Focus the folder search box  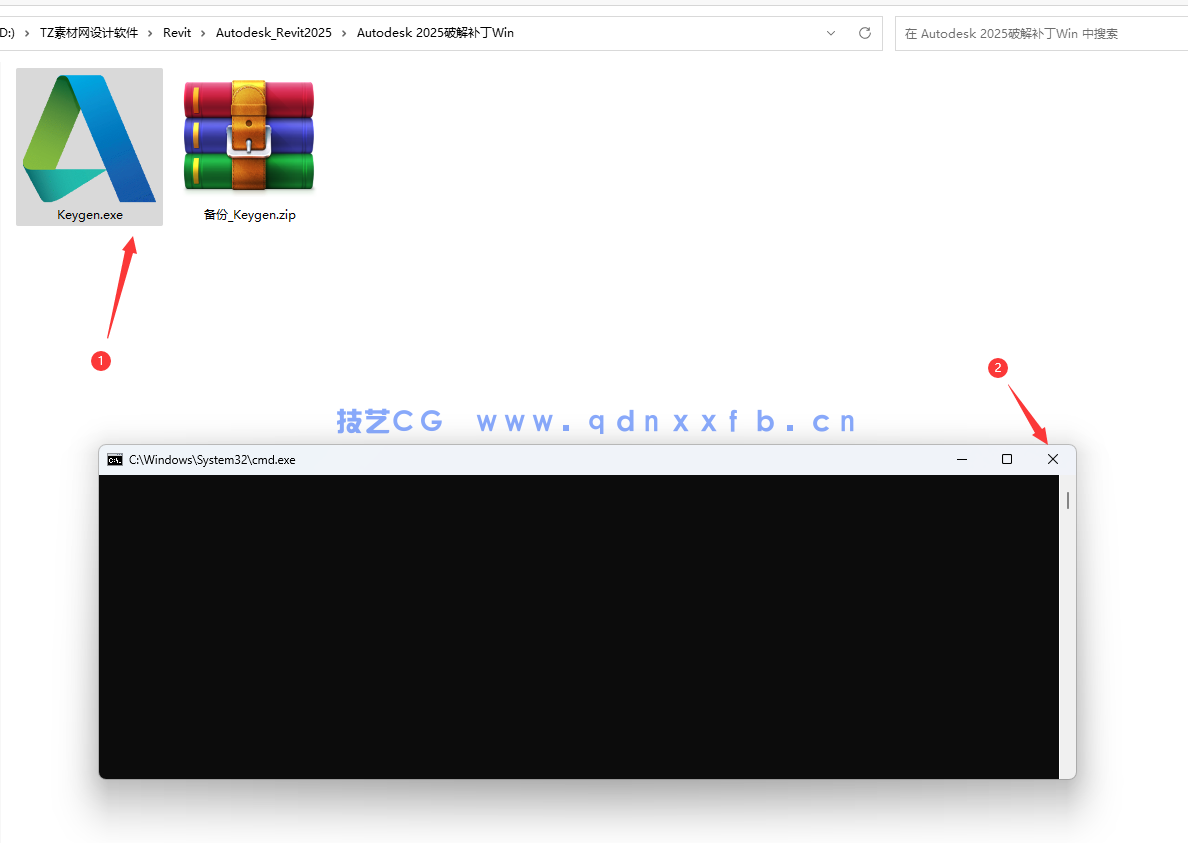[1040, 33]
